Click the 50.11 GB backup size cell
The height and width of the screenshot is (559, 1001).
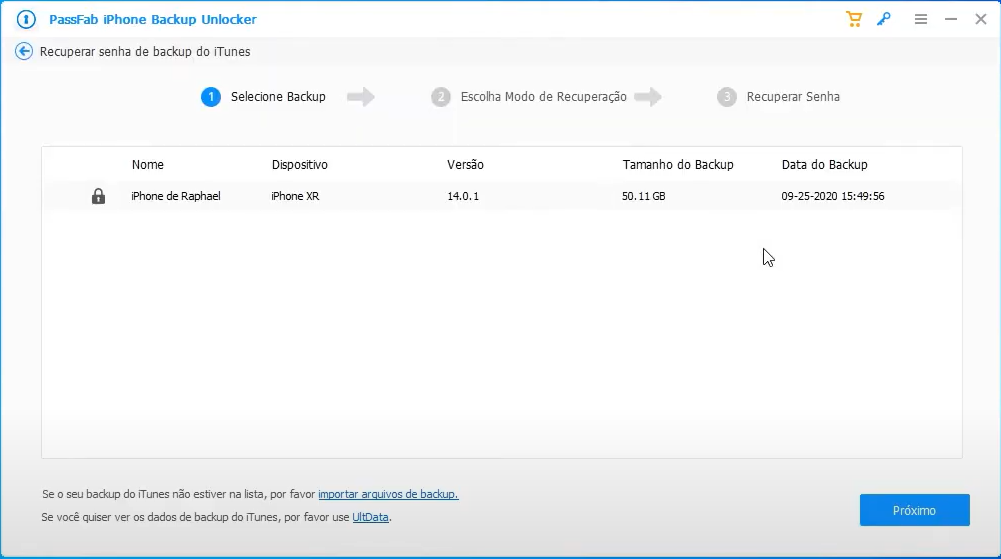644,196
